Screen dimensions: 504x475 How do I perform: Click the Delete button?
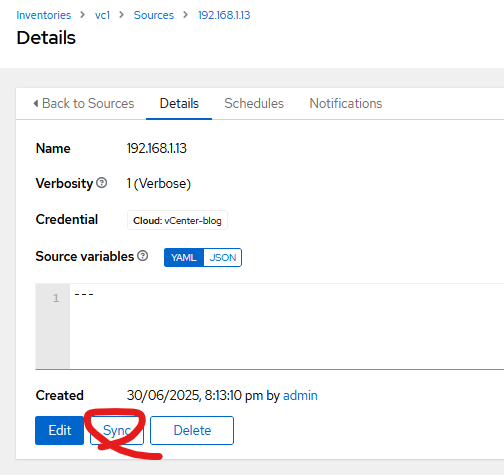tap(192, 430)
